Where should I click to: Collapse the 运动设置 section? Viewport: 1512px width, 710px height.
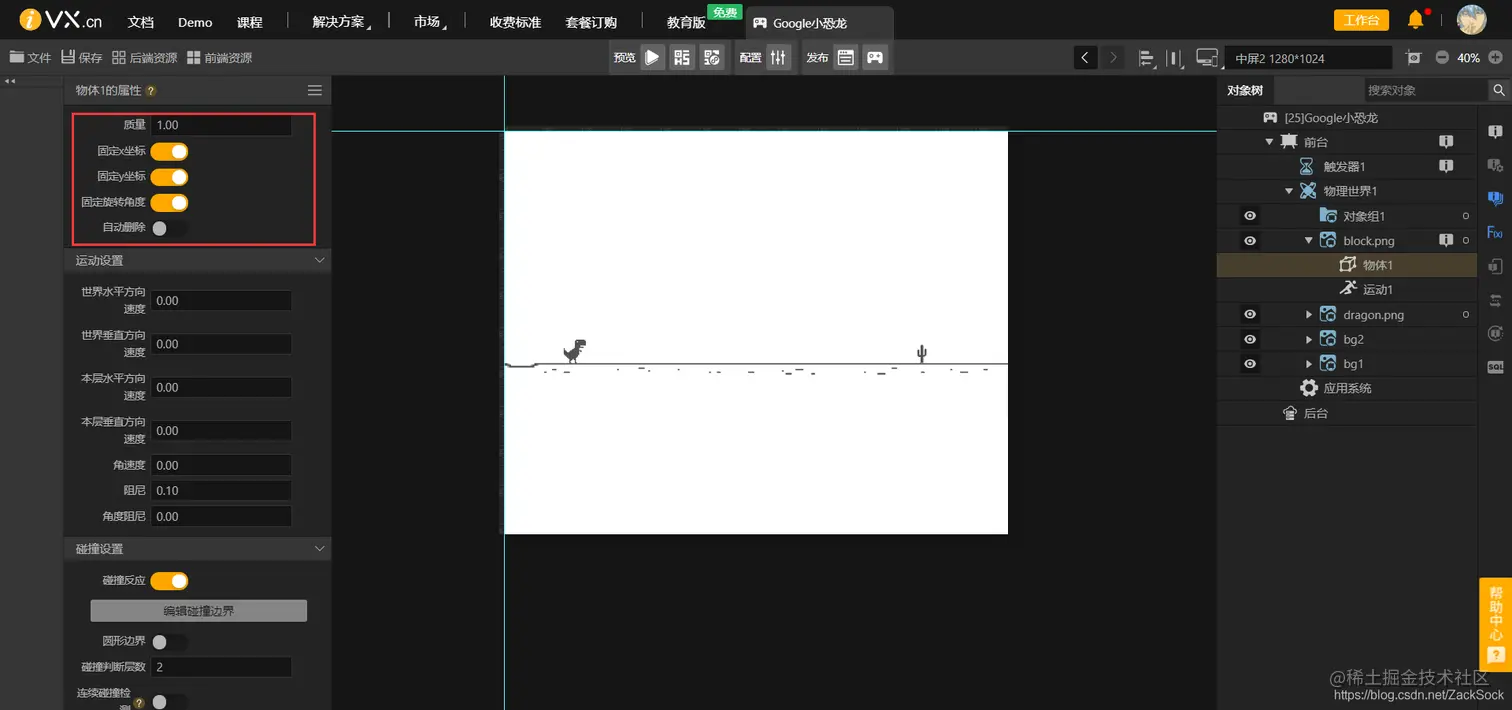320,260
